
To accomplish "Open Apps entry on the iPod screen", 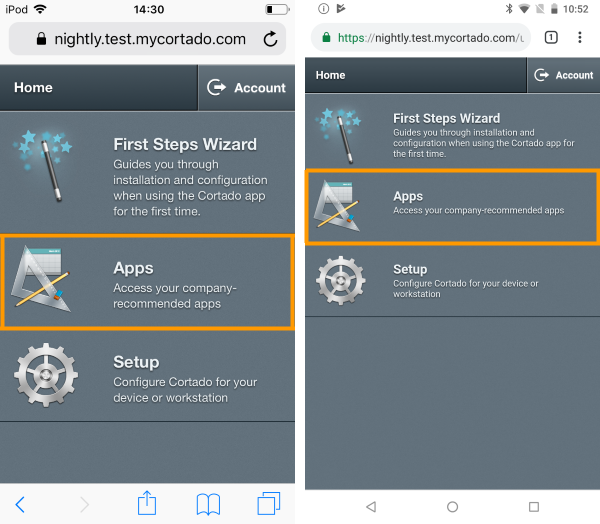I will pos(147,282).
